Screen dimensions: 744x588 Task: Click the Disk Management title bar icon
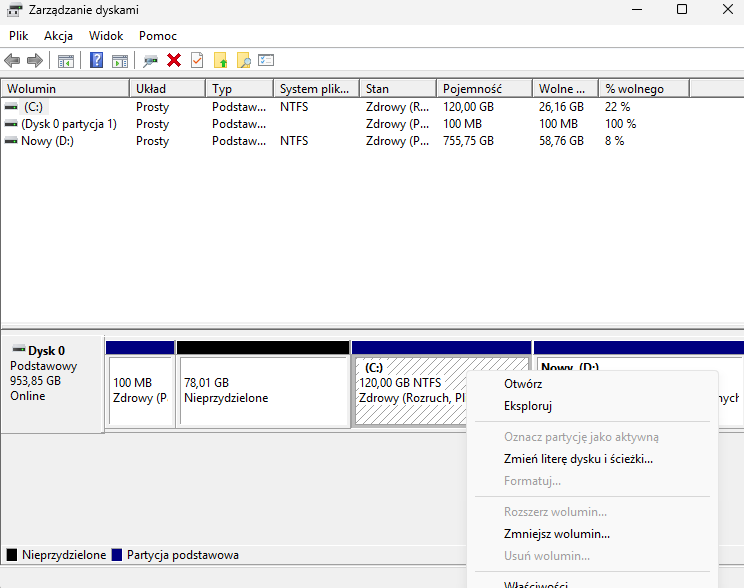click(14, 9)
